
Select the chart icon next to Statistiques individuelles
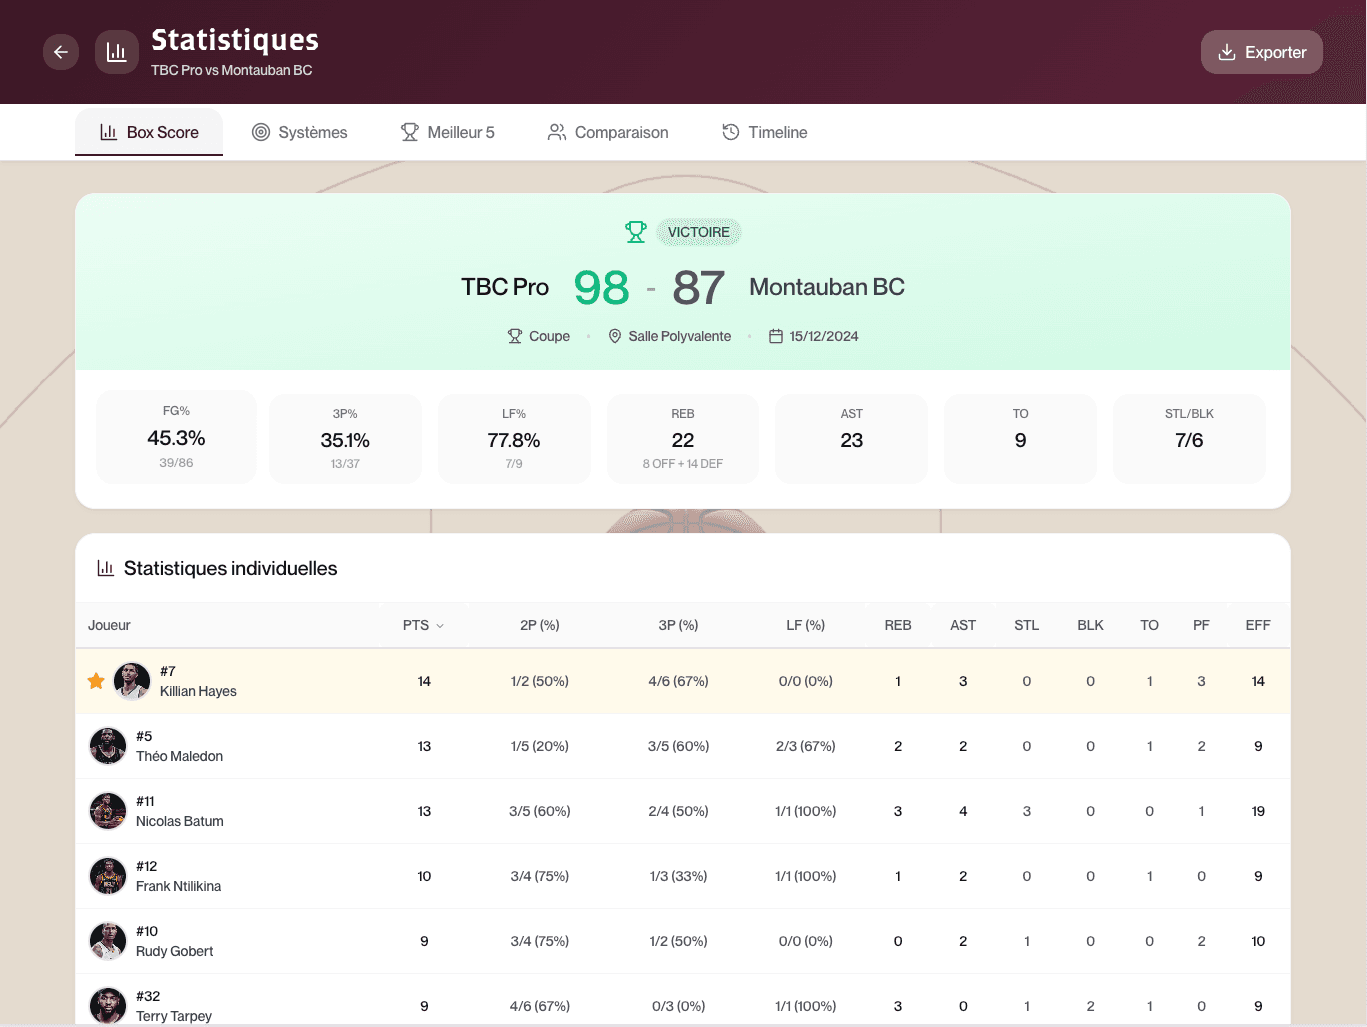click(106, 568)
